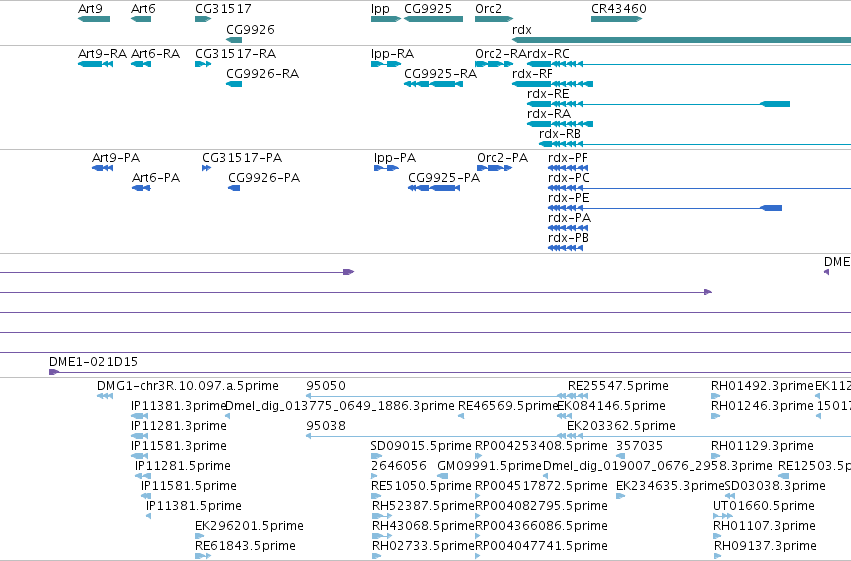This screenshot has width=851, height=561.
Task: Click the 95038 feature label
Action: 326,426
